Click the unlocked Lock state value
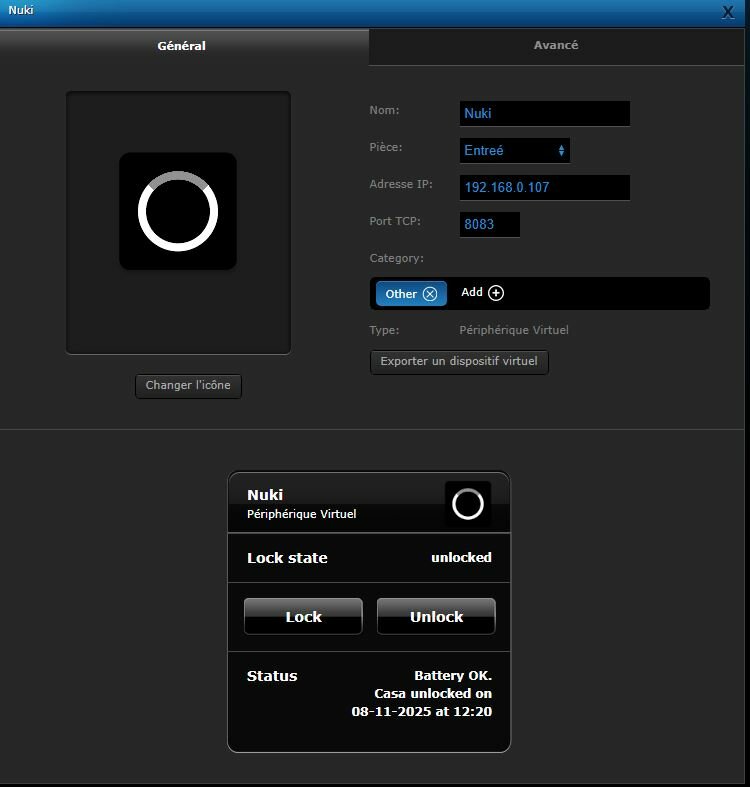The image size is (750, 787). (461, 558)
